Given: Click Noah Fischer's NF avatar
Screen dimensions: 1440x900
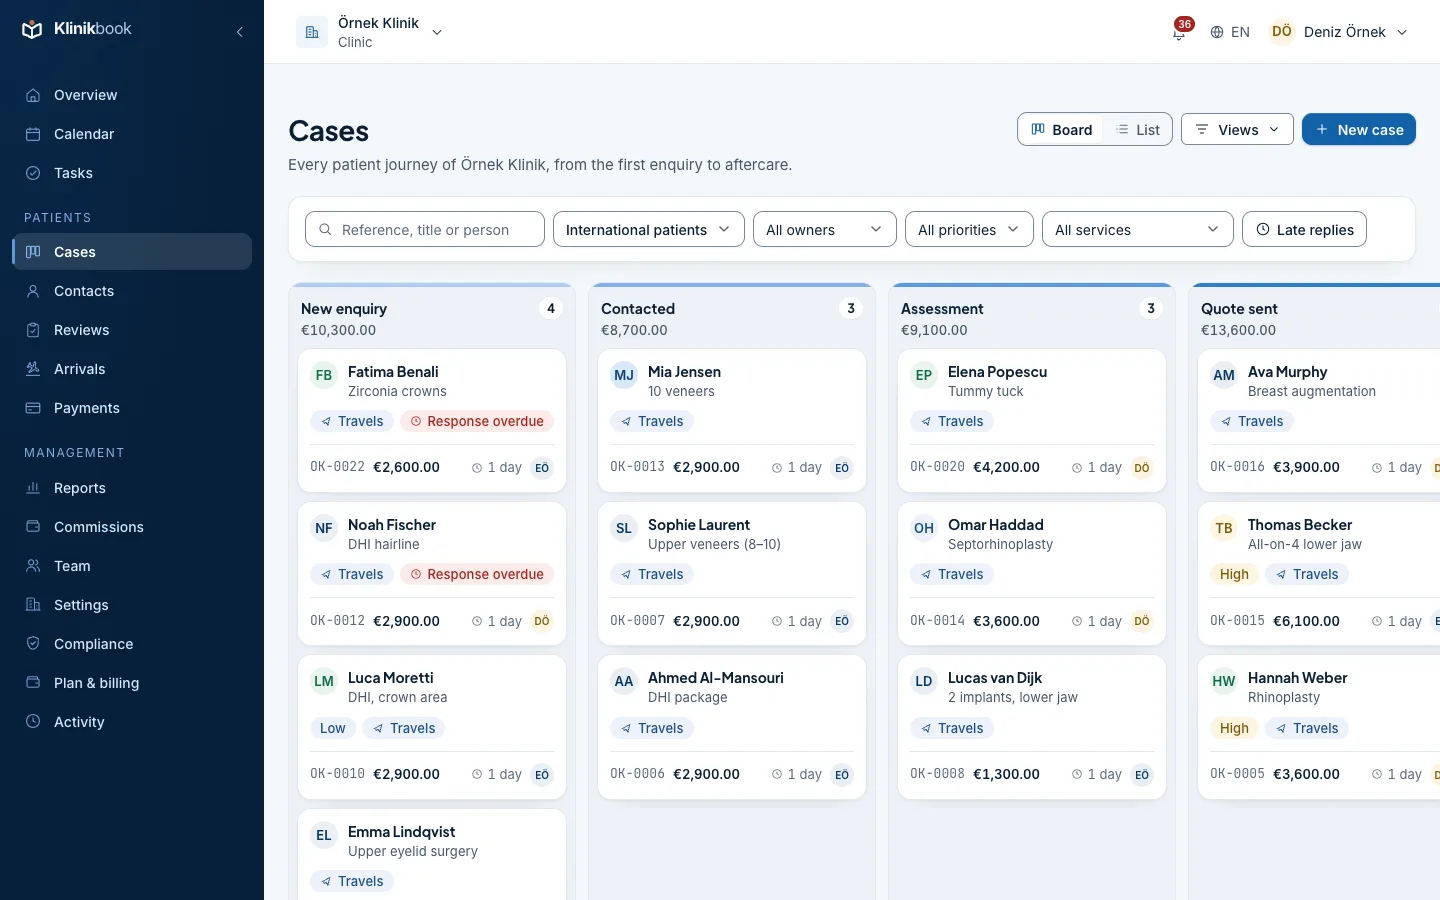Looking at the screenshot, I should (324, 529).
